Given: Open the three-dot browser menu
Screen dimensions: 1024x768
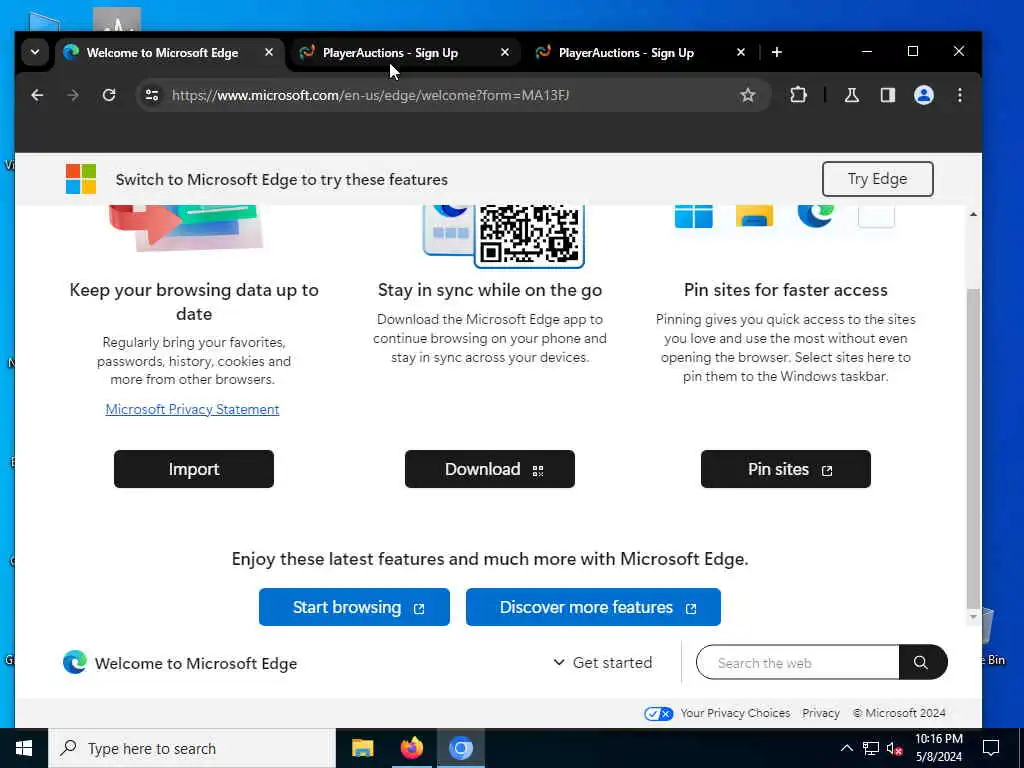Looking at the screenshot, I should pos(960,95).
